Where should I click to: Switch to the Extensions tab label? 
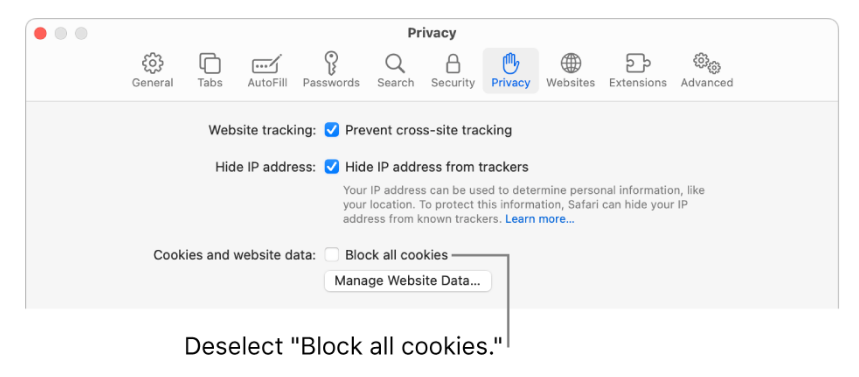pyautogui.click(x=638, y=83)
